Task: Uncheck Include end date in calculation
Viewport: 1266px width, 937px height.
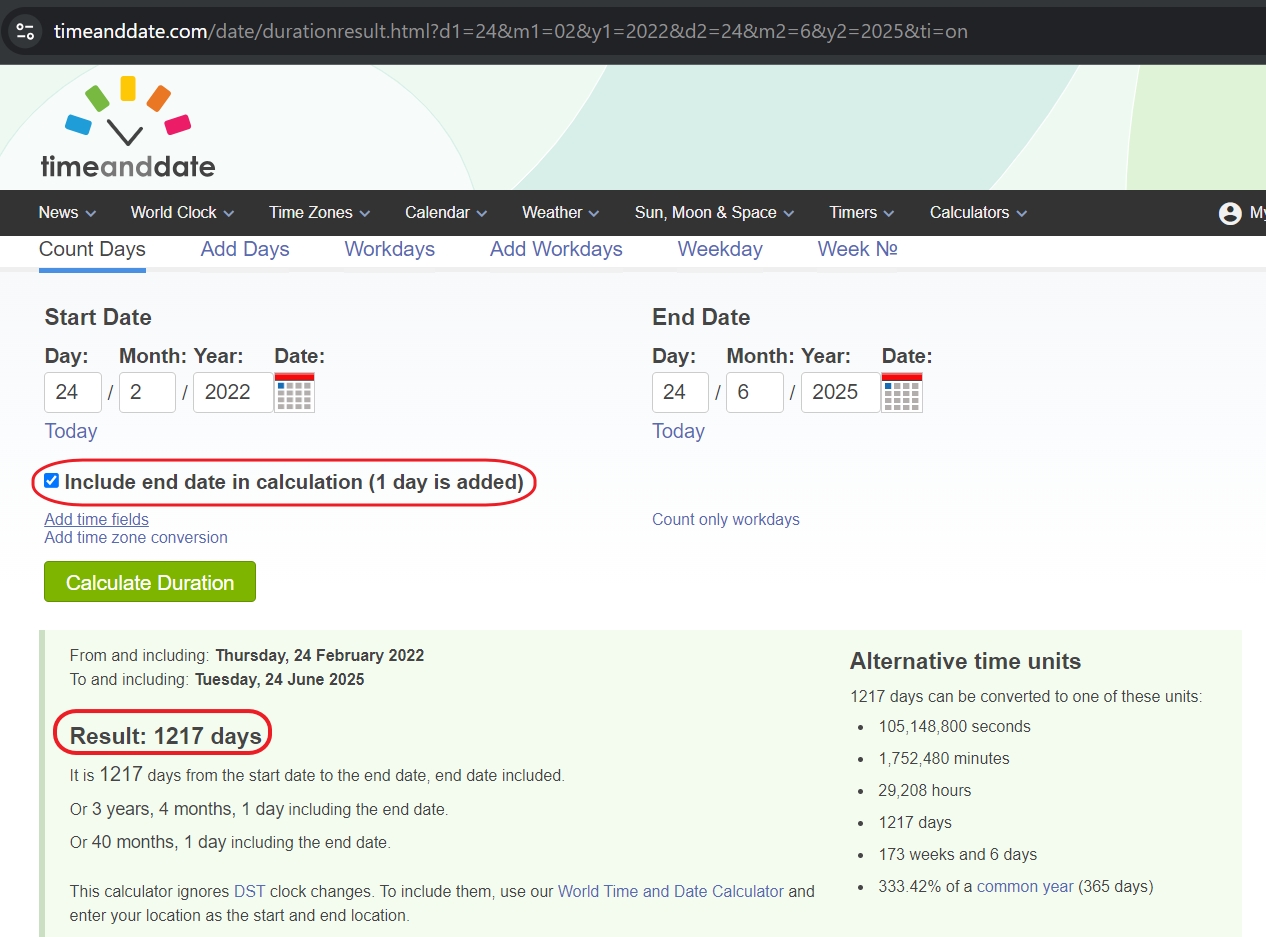Action: point(52,481)
